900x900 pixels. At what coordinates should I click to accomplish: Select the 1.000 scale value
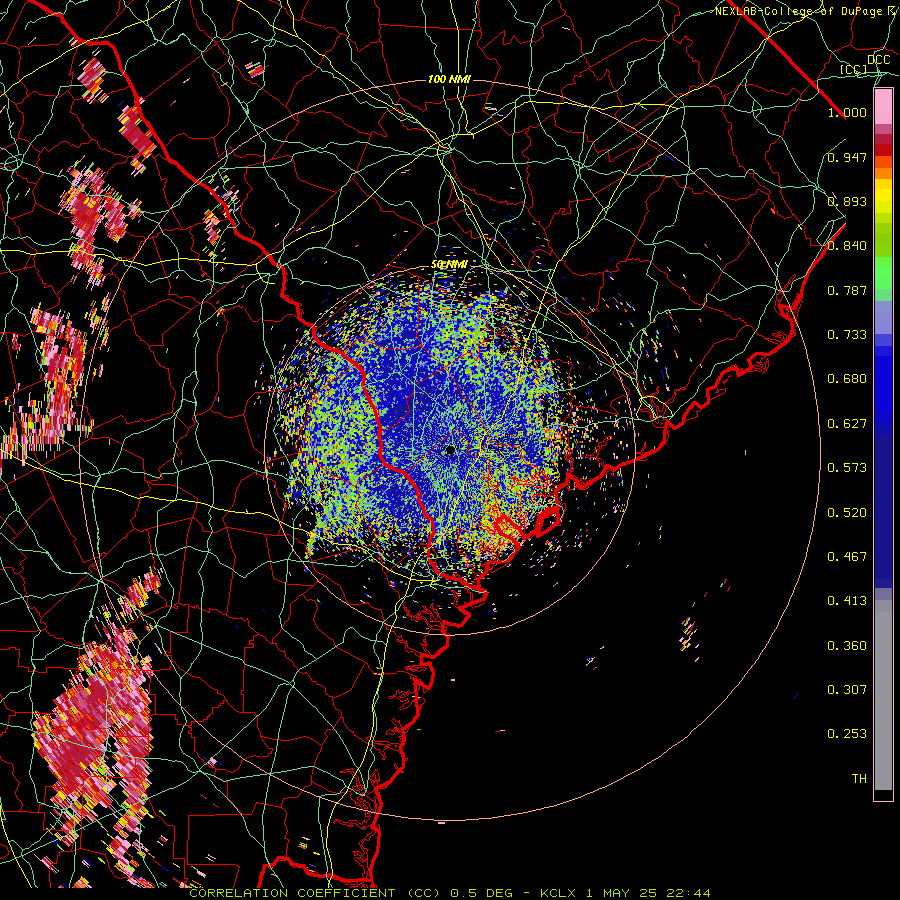847,112
